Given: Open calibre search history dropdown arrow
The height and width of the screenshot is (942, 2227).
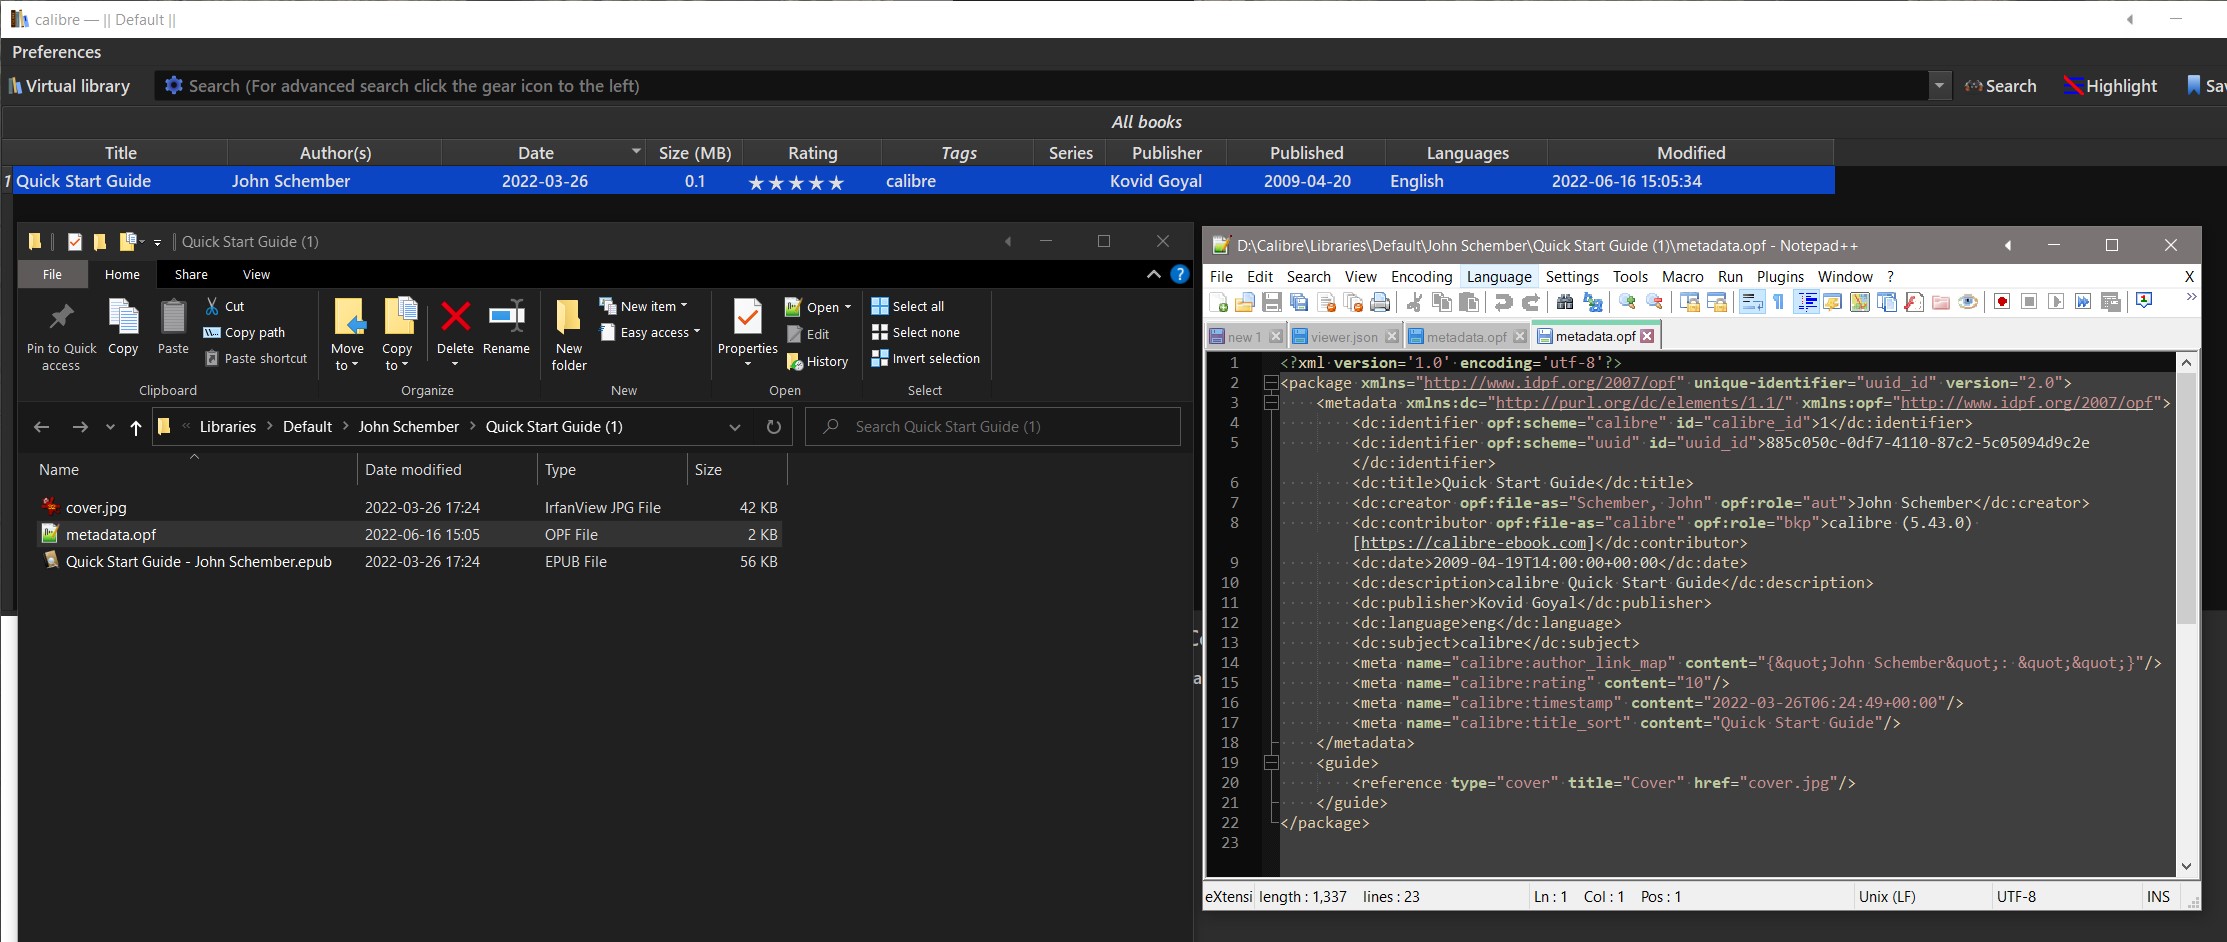Looking at the screenshot, I should point(1939,86).
